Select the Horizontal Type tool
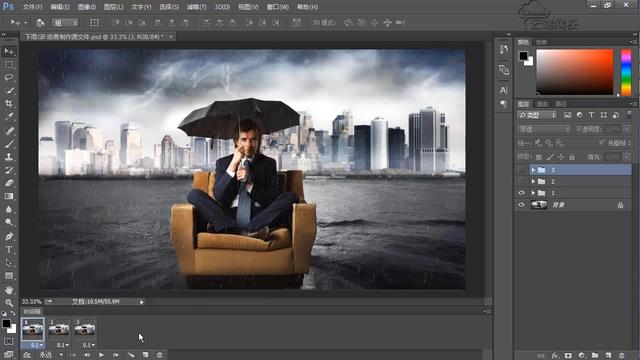This screenshot has width=640, height=360. pyautogui.click(x=9, y=249)
